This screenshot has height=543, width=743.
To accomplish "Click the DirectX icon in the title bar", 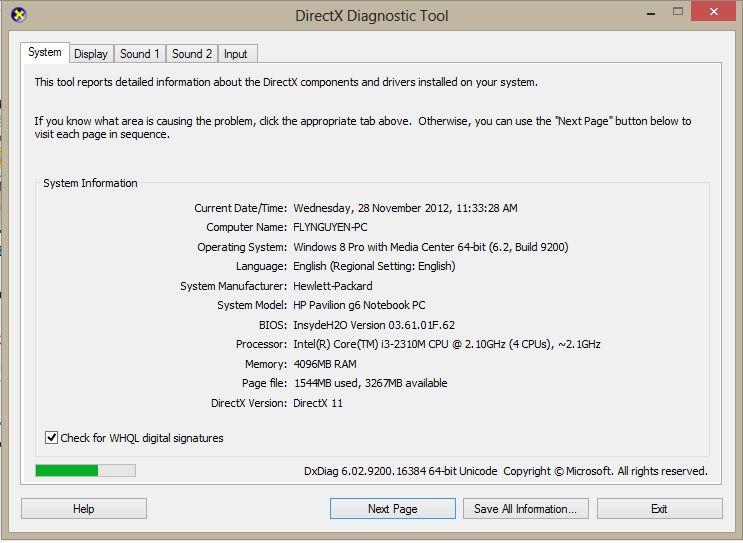I will 18,15.
